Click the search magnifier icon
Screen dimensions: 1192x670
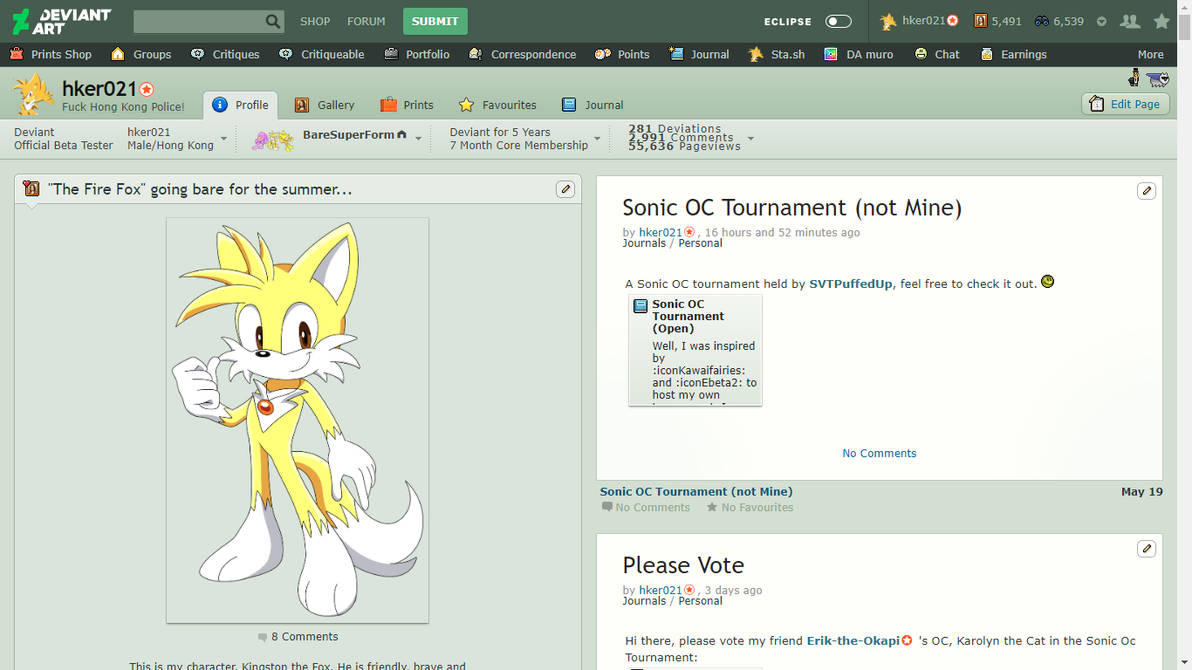(272, 21)
